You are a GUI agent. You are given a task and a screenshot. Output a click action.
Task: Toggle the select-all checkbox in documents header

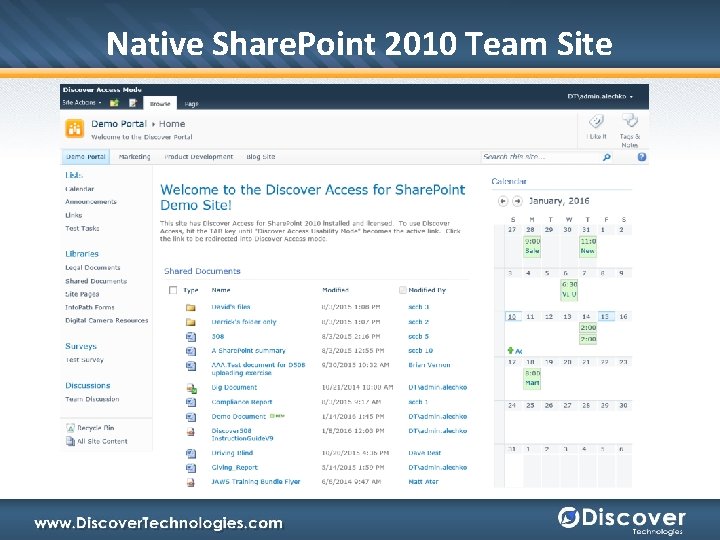coord(173,290)
